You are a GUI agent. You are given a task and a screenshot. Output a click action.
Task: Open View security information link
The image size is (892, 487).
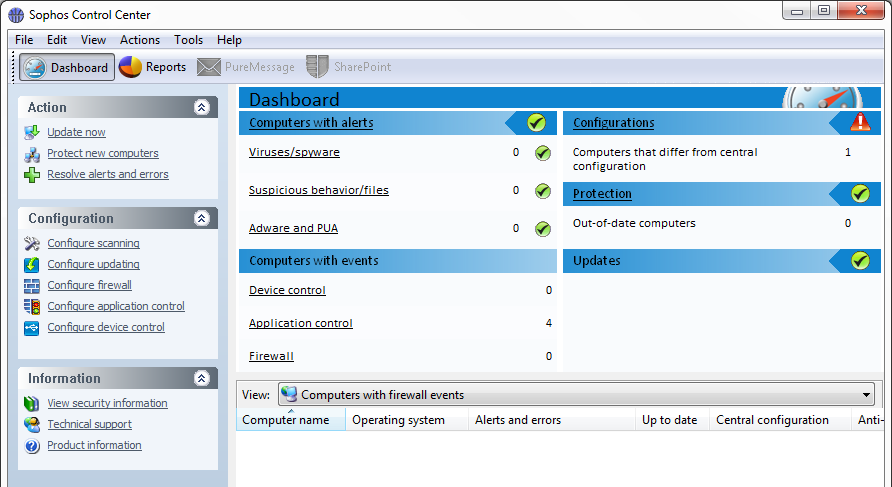tap(108, 403)
